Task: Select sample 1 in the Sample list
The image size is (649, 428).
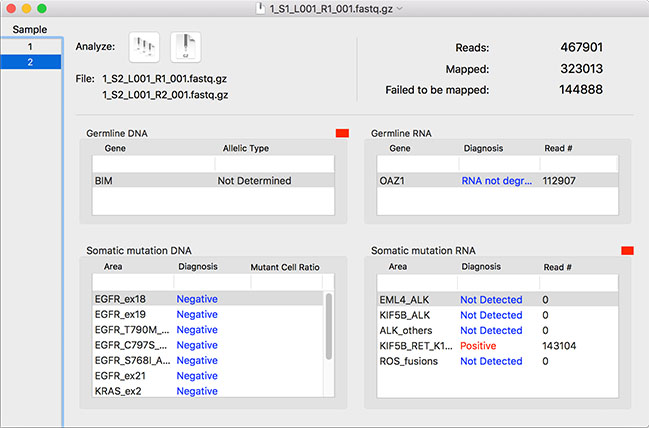Action: point(31,46)
